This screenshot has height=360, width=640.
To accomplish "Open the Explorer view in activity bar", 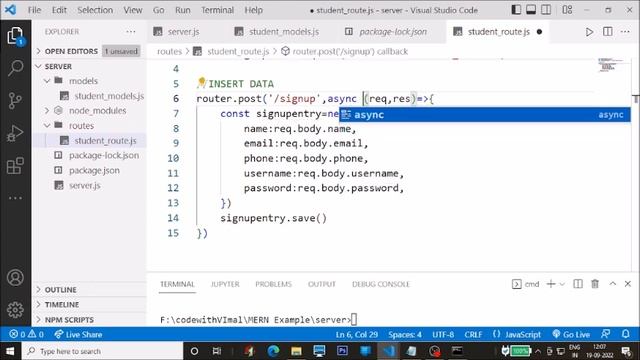I will [x=15, y=36].
